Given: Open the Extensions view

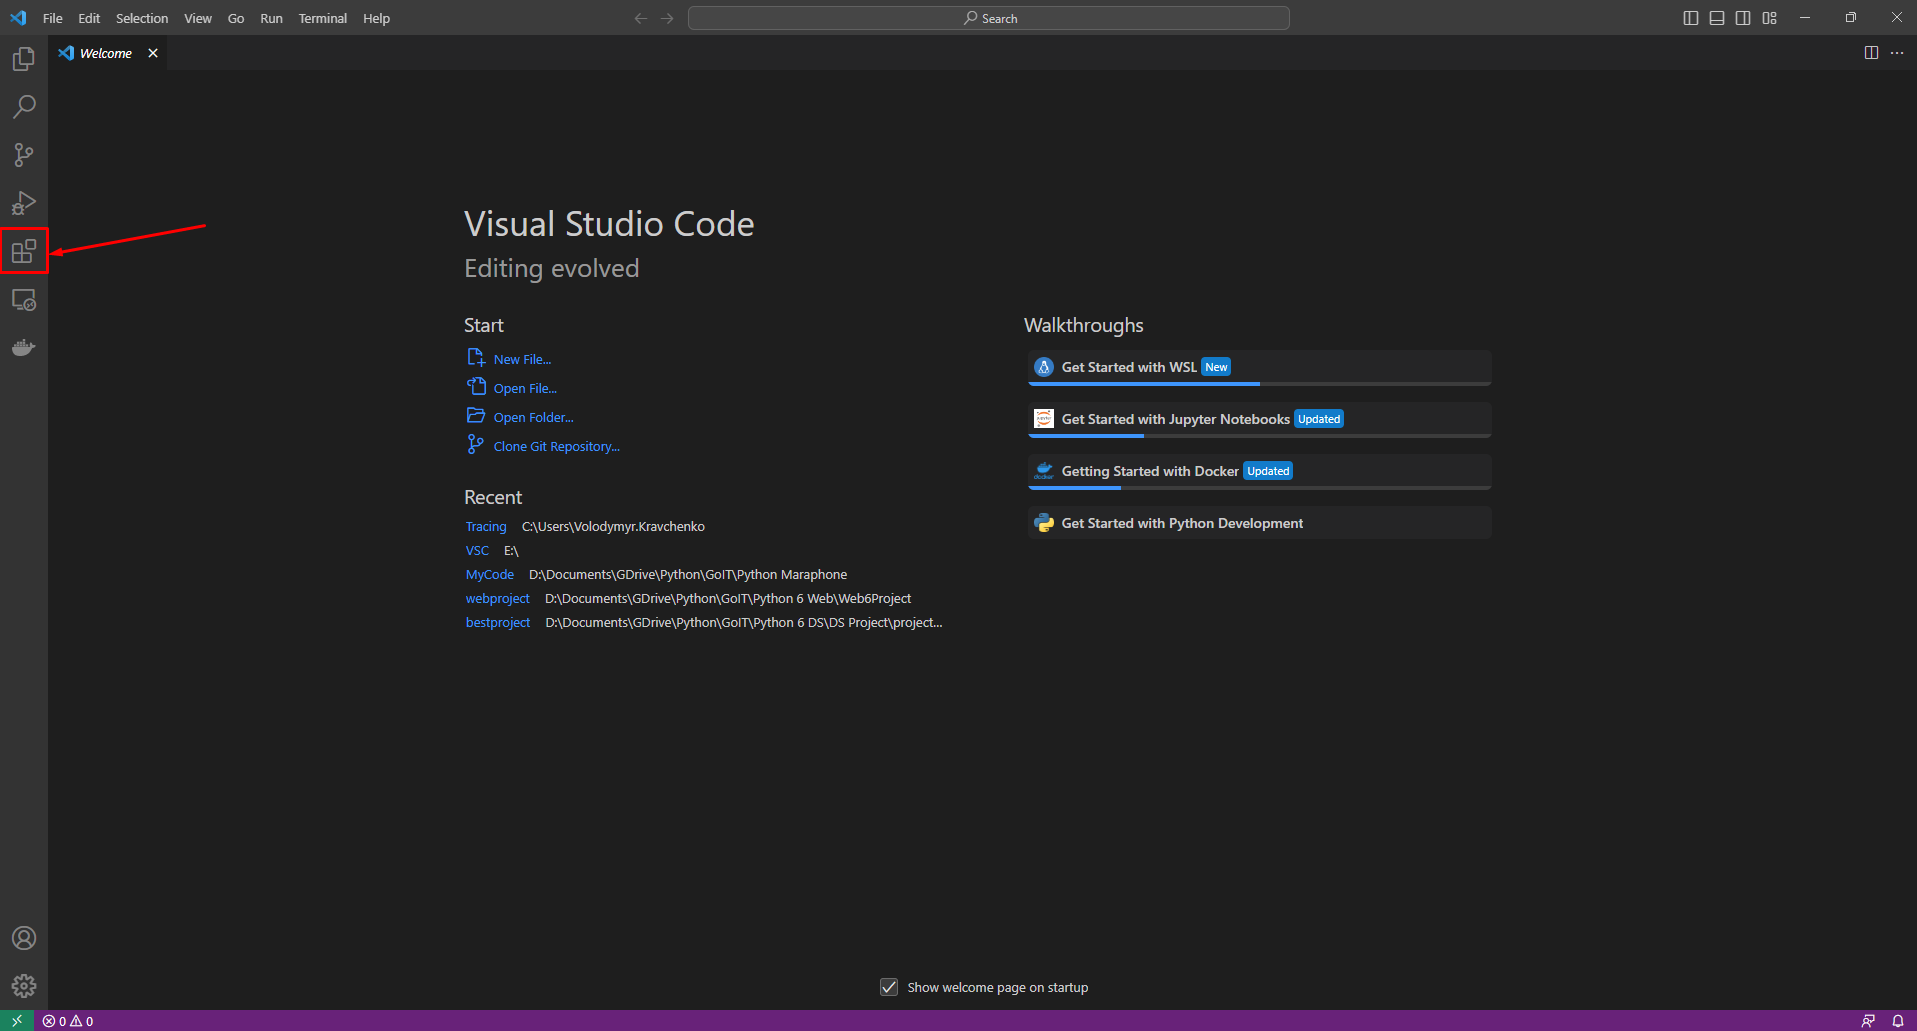Looking at the screenshot, I should [x=24, y=251].
